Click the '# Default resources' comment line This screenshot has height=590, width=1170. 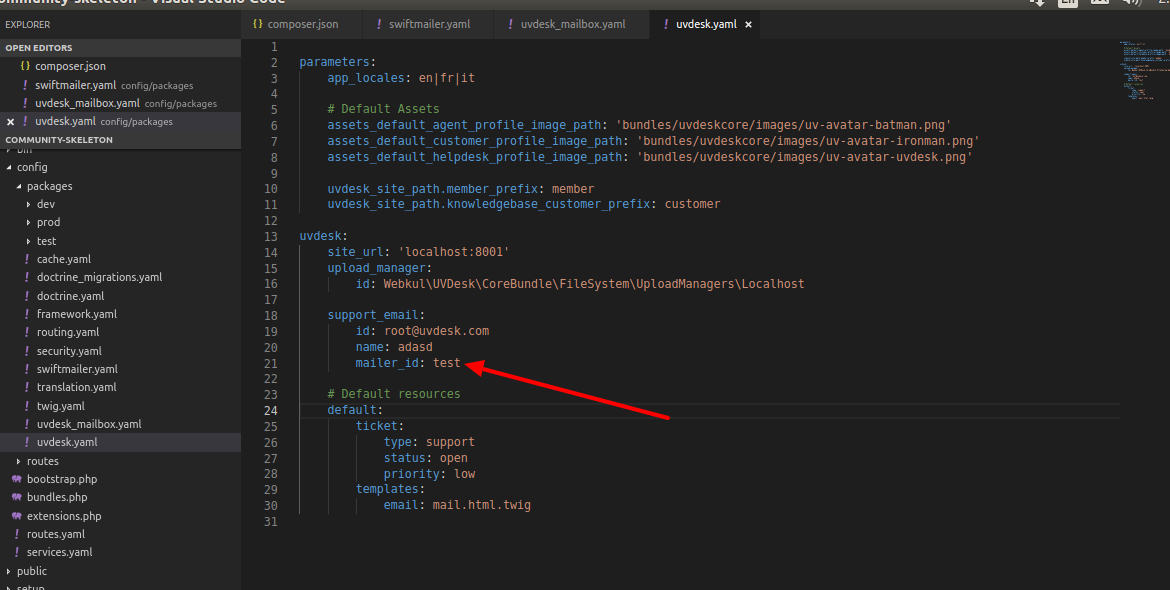coord(393,394)
